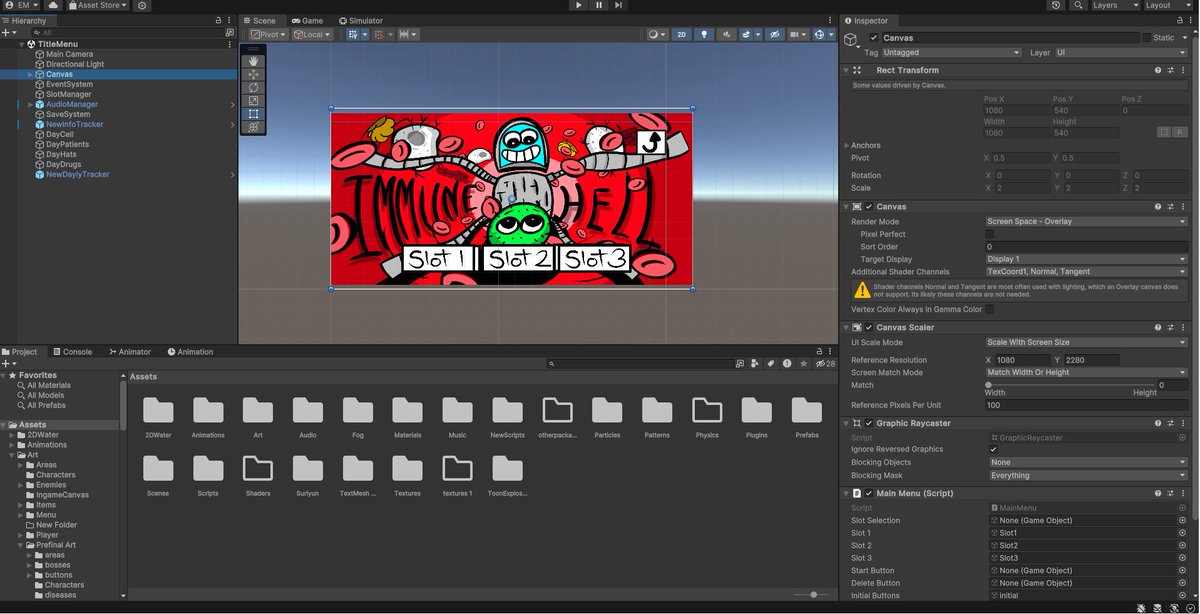Switch to the Simulator tab
Viewport: 1200px width, 614px height.
[360, 20]
